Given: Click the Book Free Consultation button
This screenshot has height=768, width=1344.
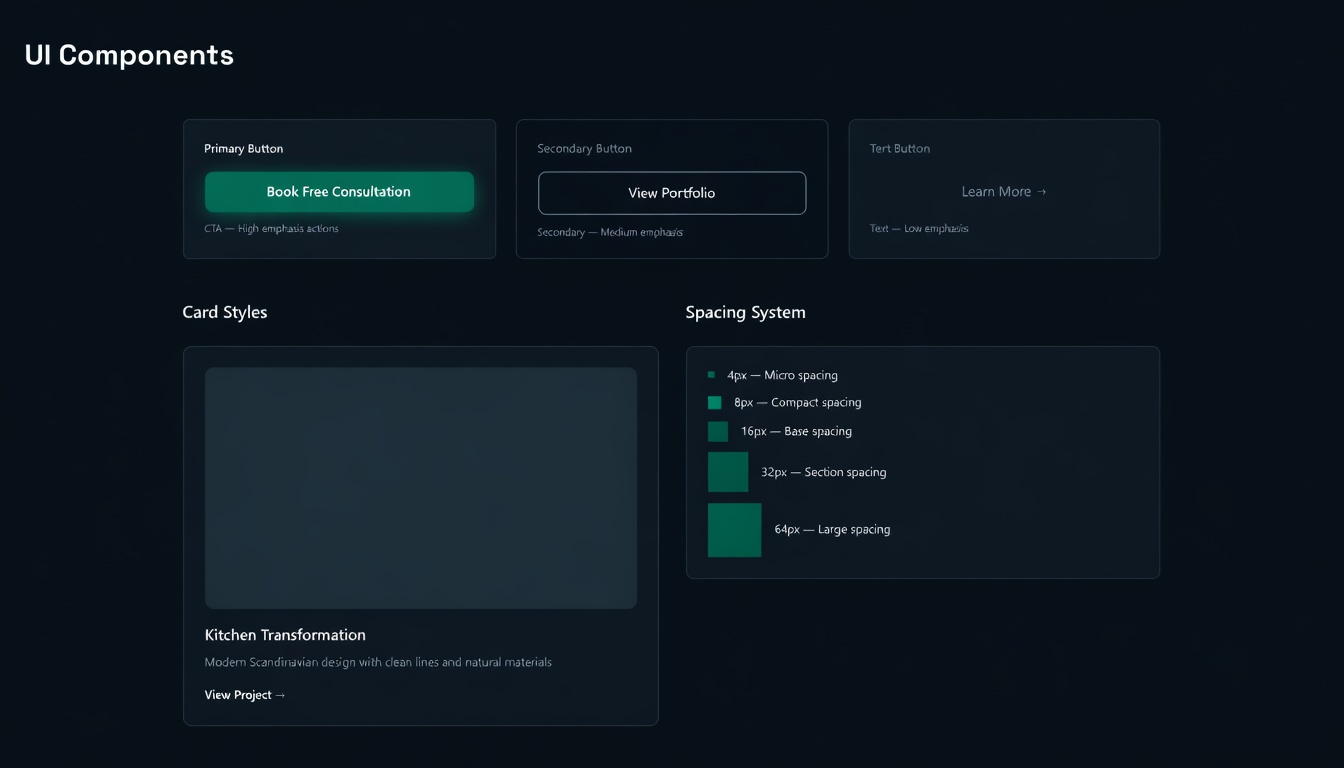Looking at the screenshot, I should (x=340, y=191).
